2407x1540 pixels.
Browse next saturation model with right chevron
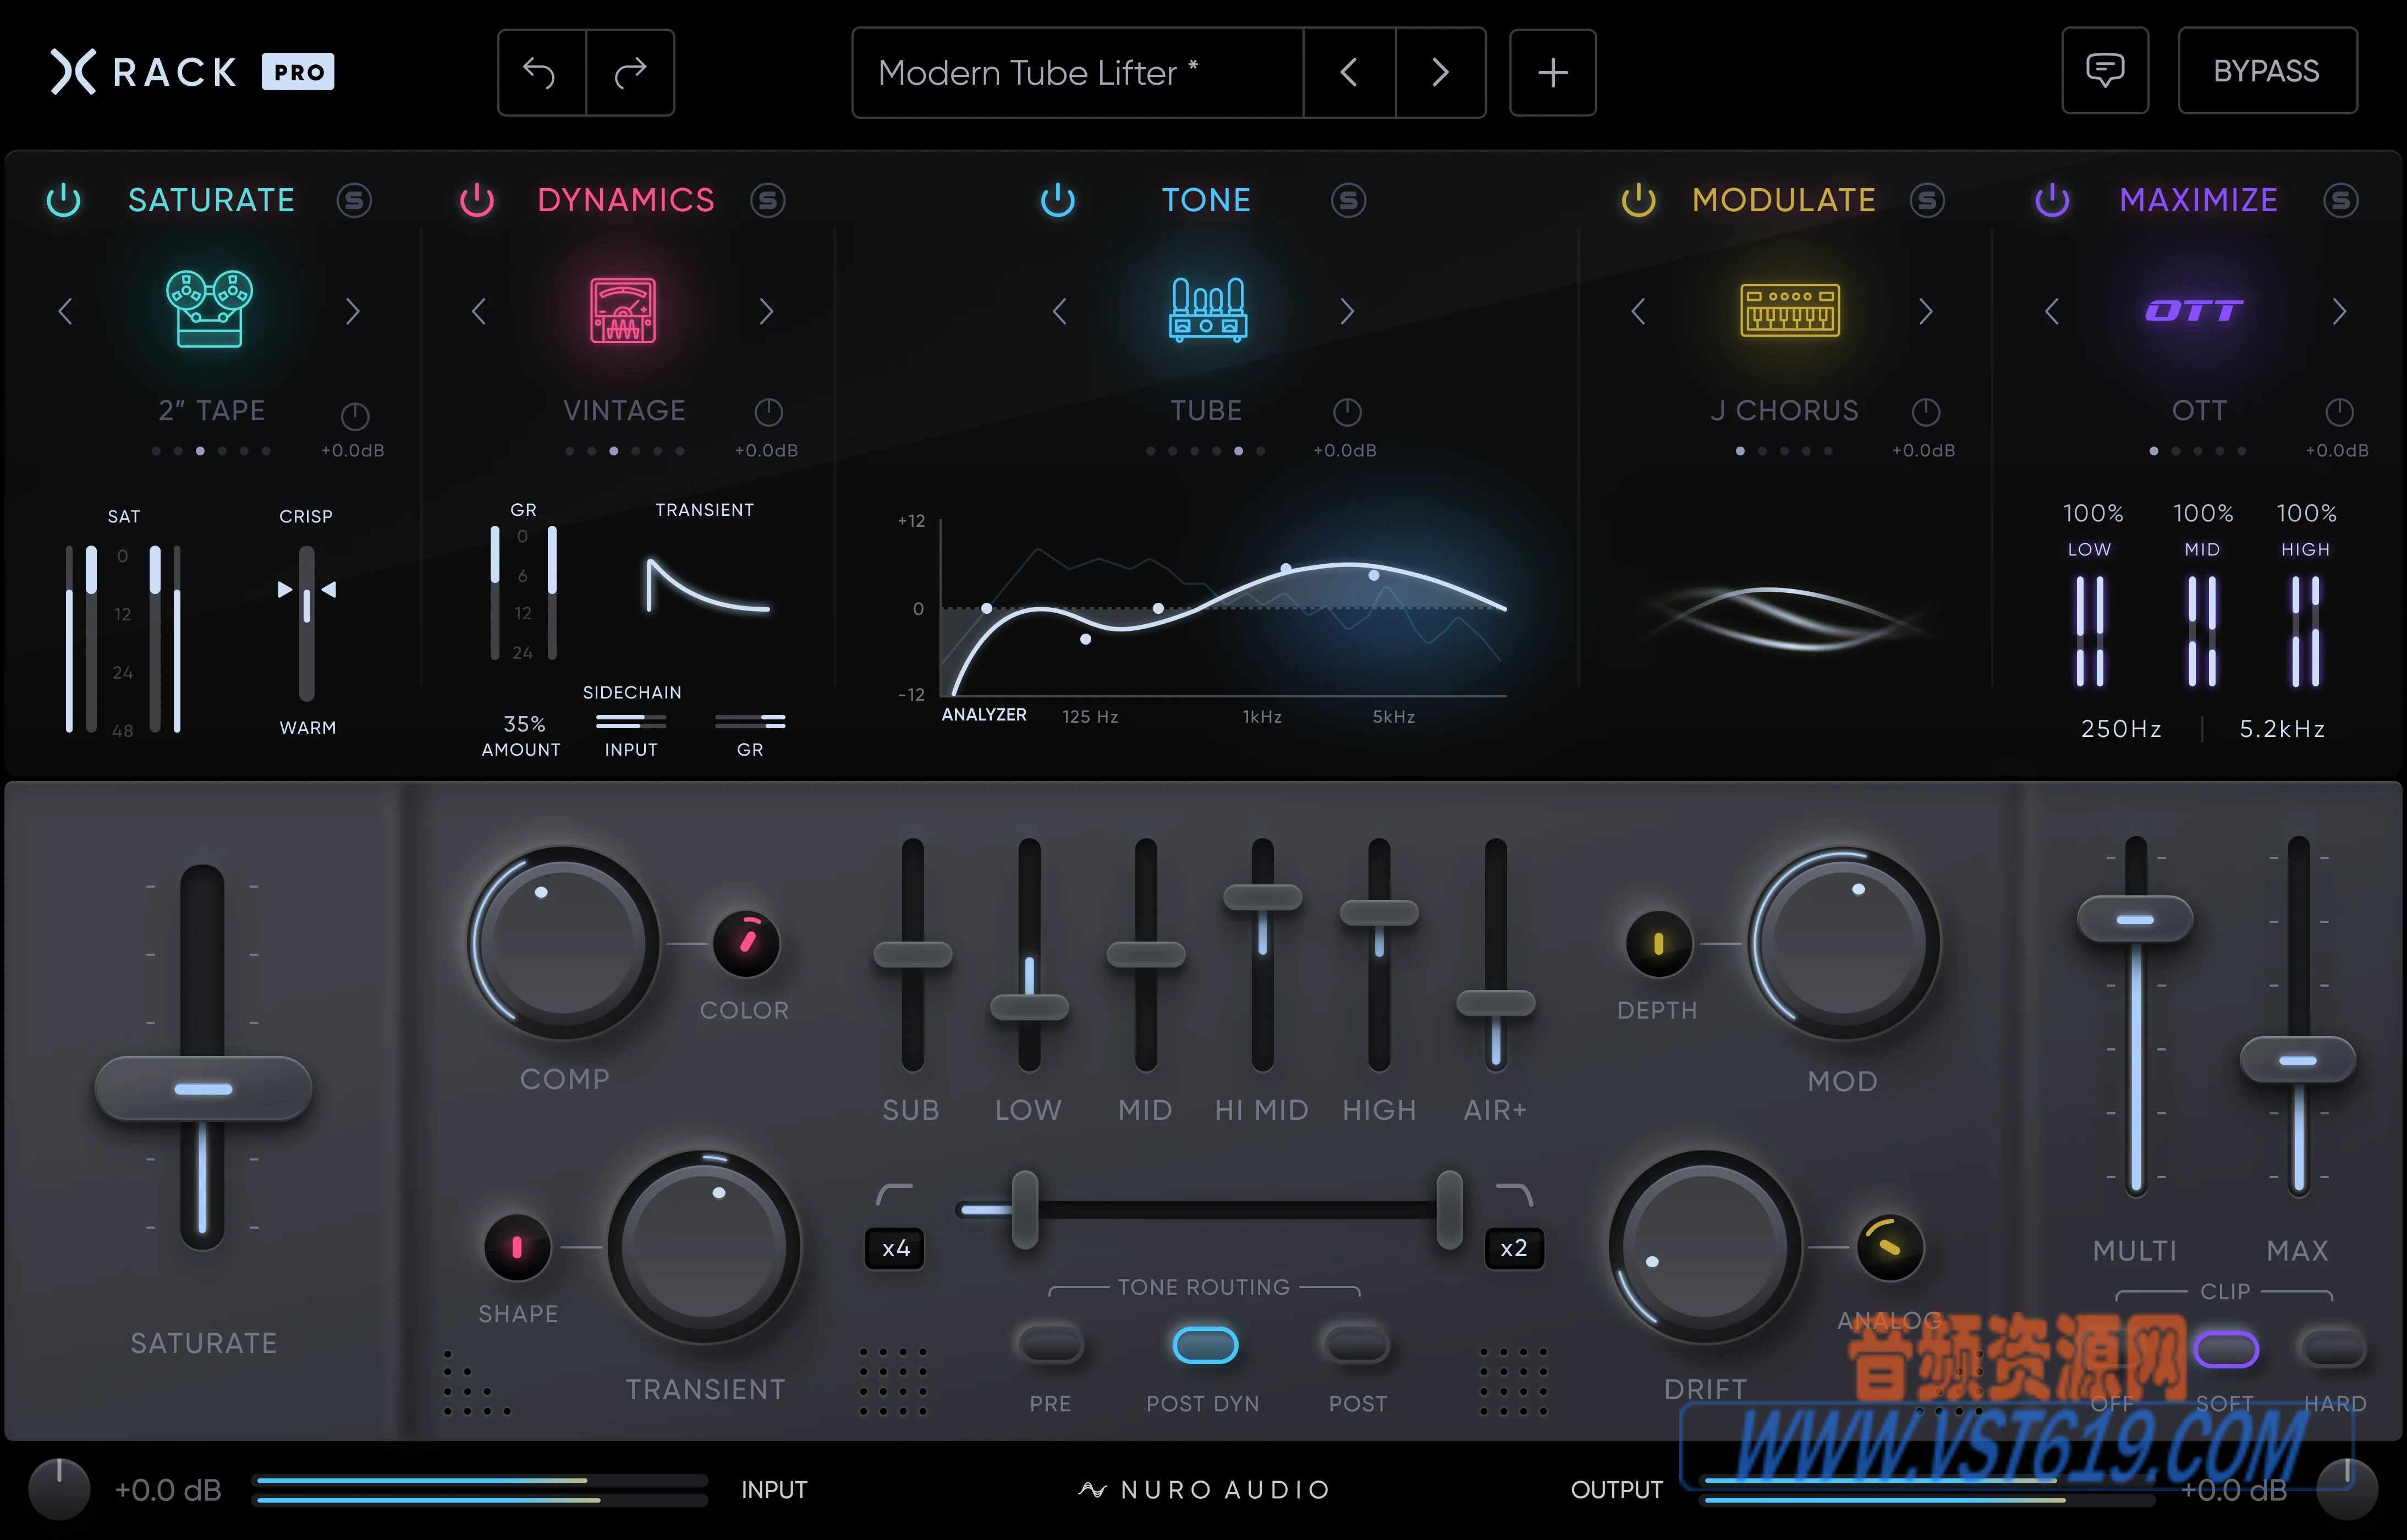pos(353,311)
